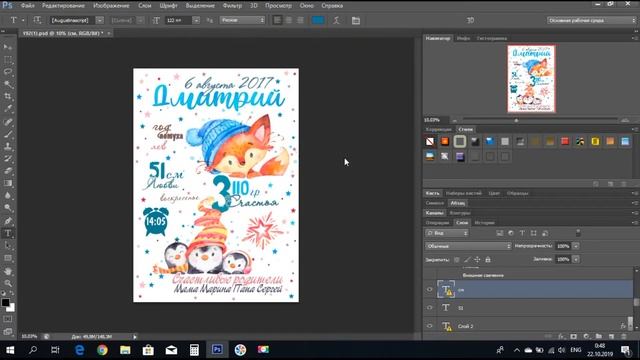Click the foreground color swatch

[5, 303]
